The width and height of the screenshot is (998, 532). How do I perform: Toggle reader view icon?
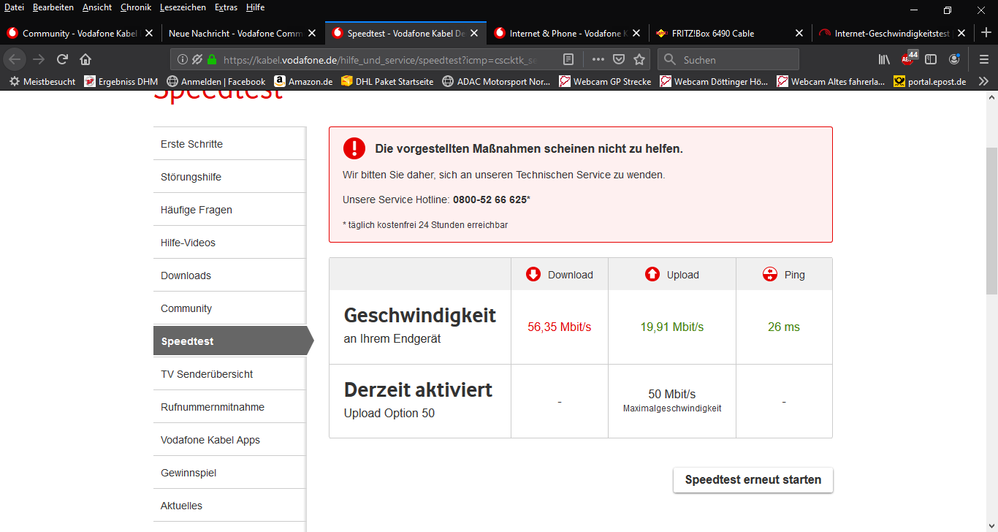[x=568, y=59]
